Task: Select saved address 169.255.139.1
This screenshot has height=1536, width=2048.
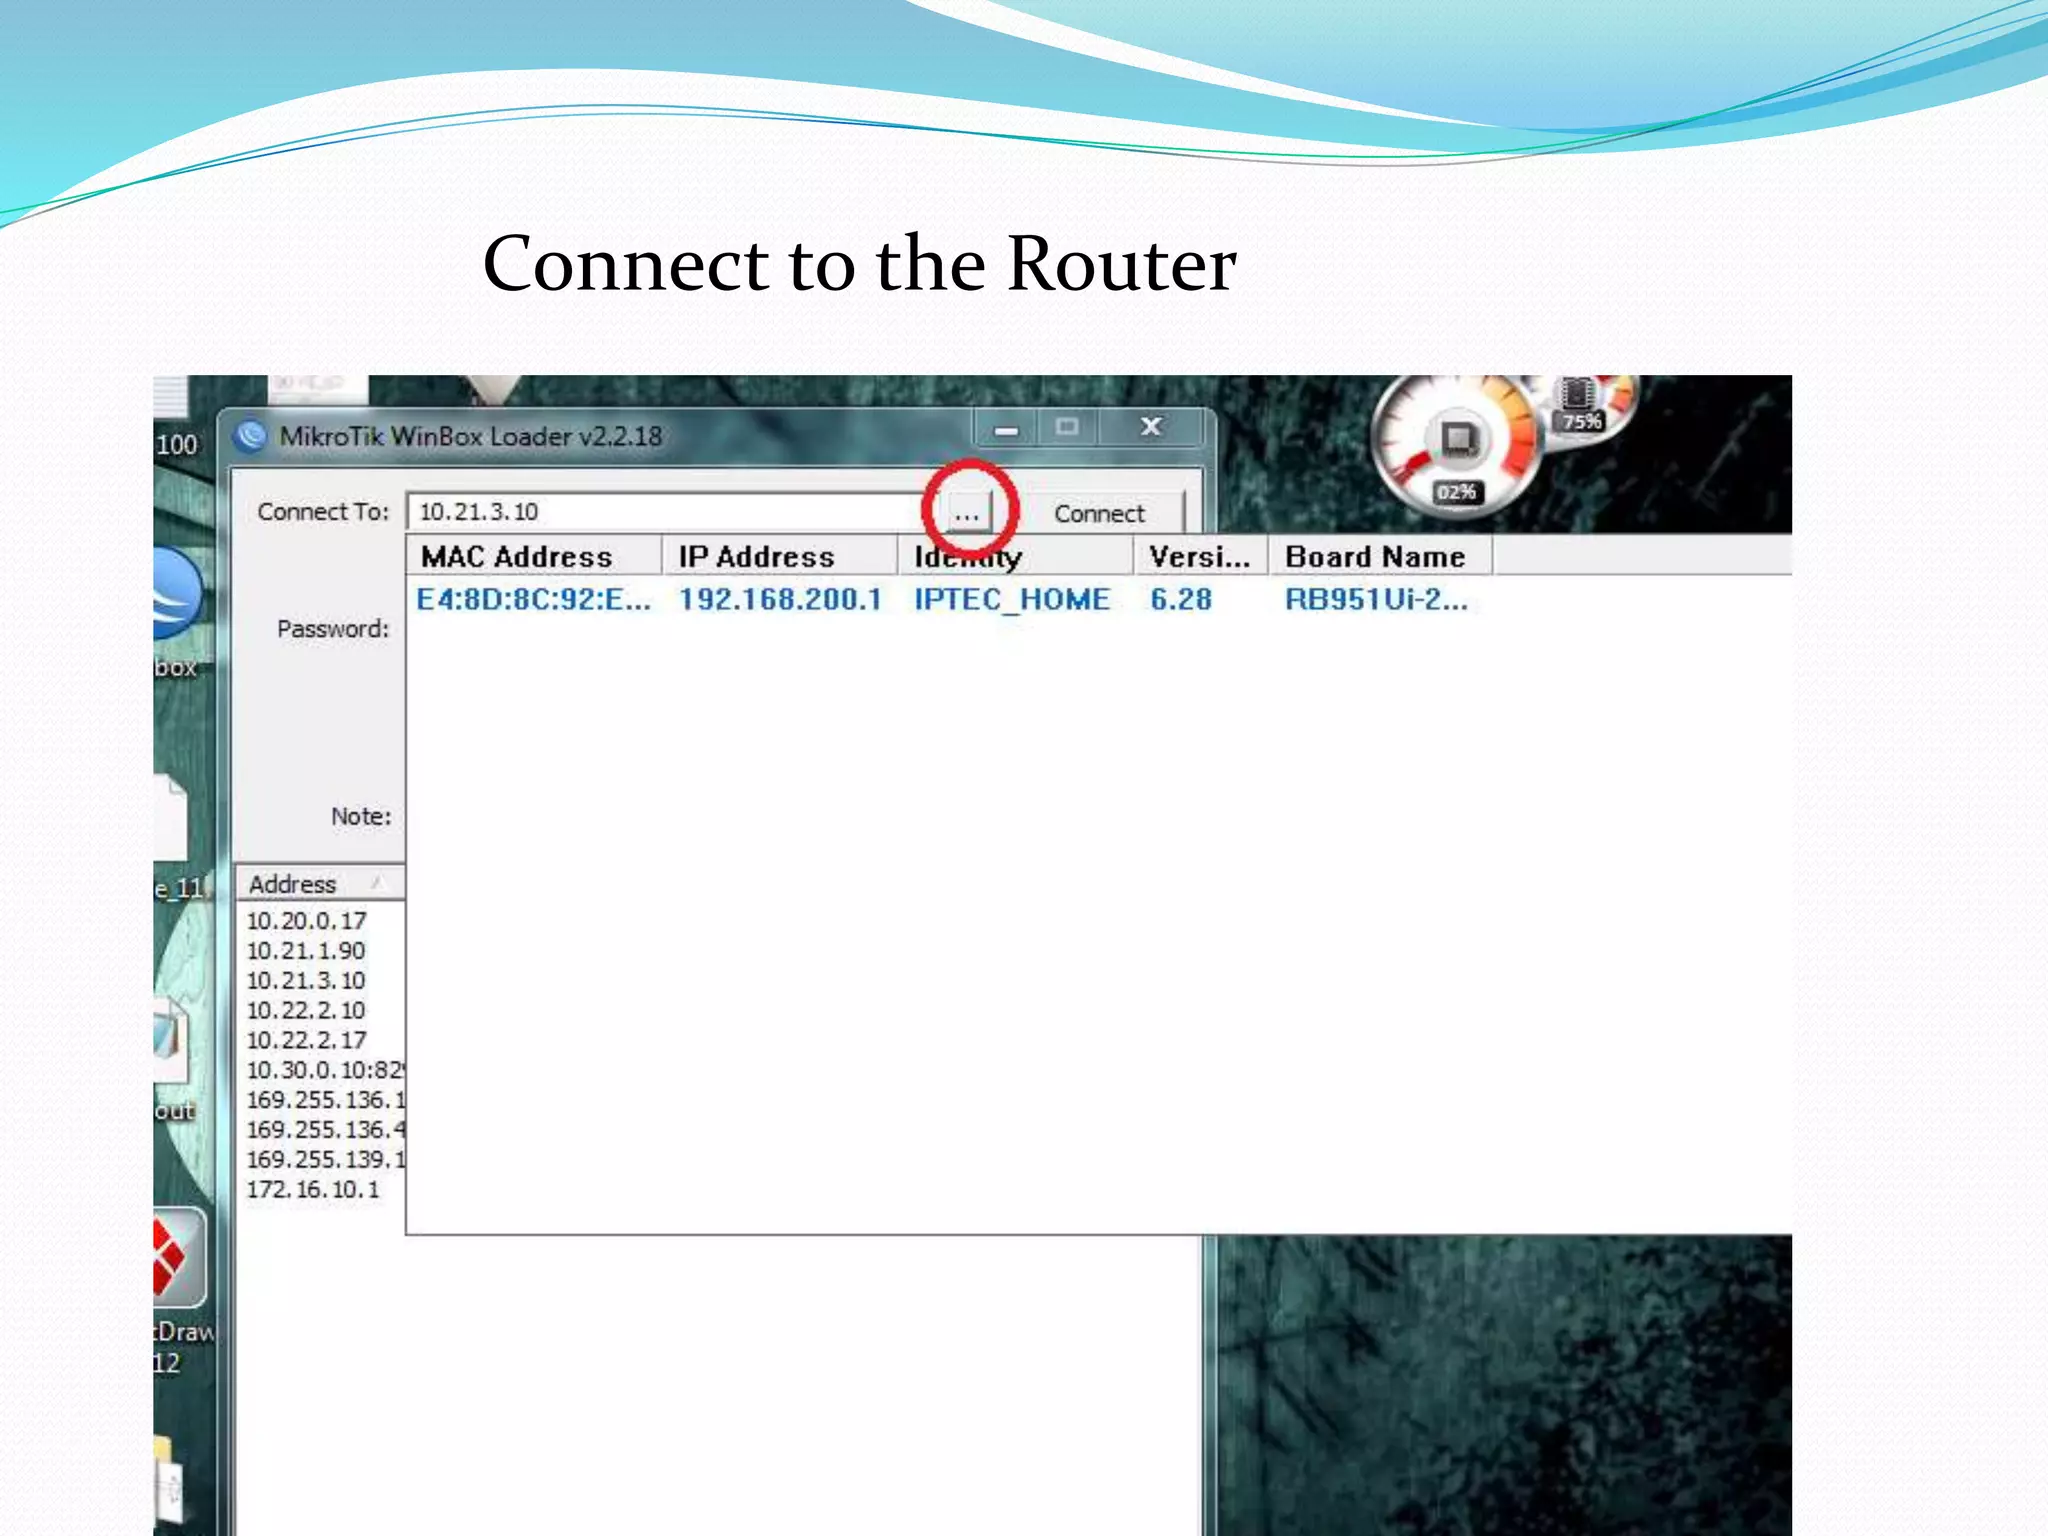Action: 324,1160
